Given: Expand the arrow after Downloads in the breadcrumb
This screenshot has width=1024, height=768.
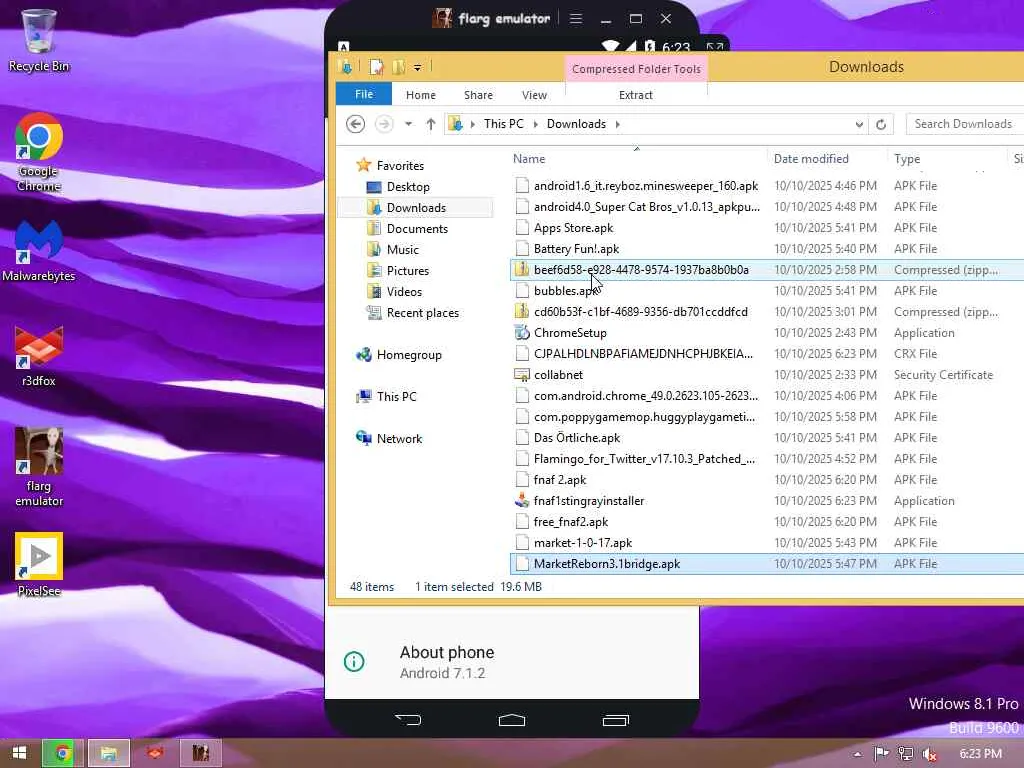Looking at the screenshot, I should 617,124.
